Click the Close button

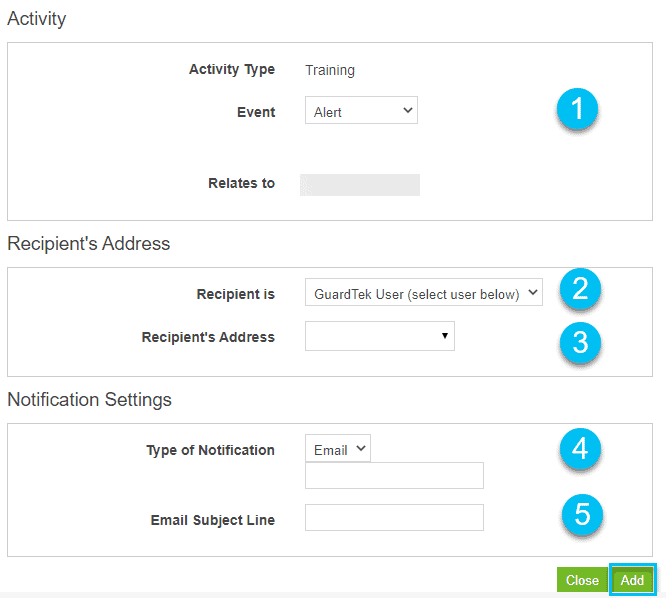582,580
